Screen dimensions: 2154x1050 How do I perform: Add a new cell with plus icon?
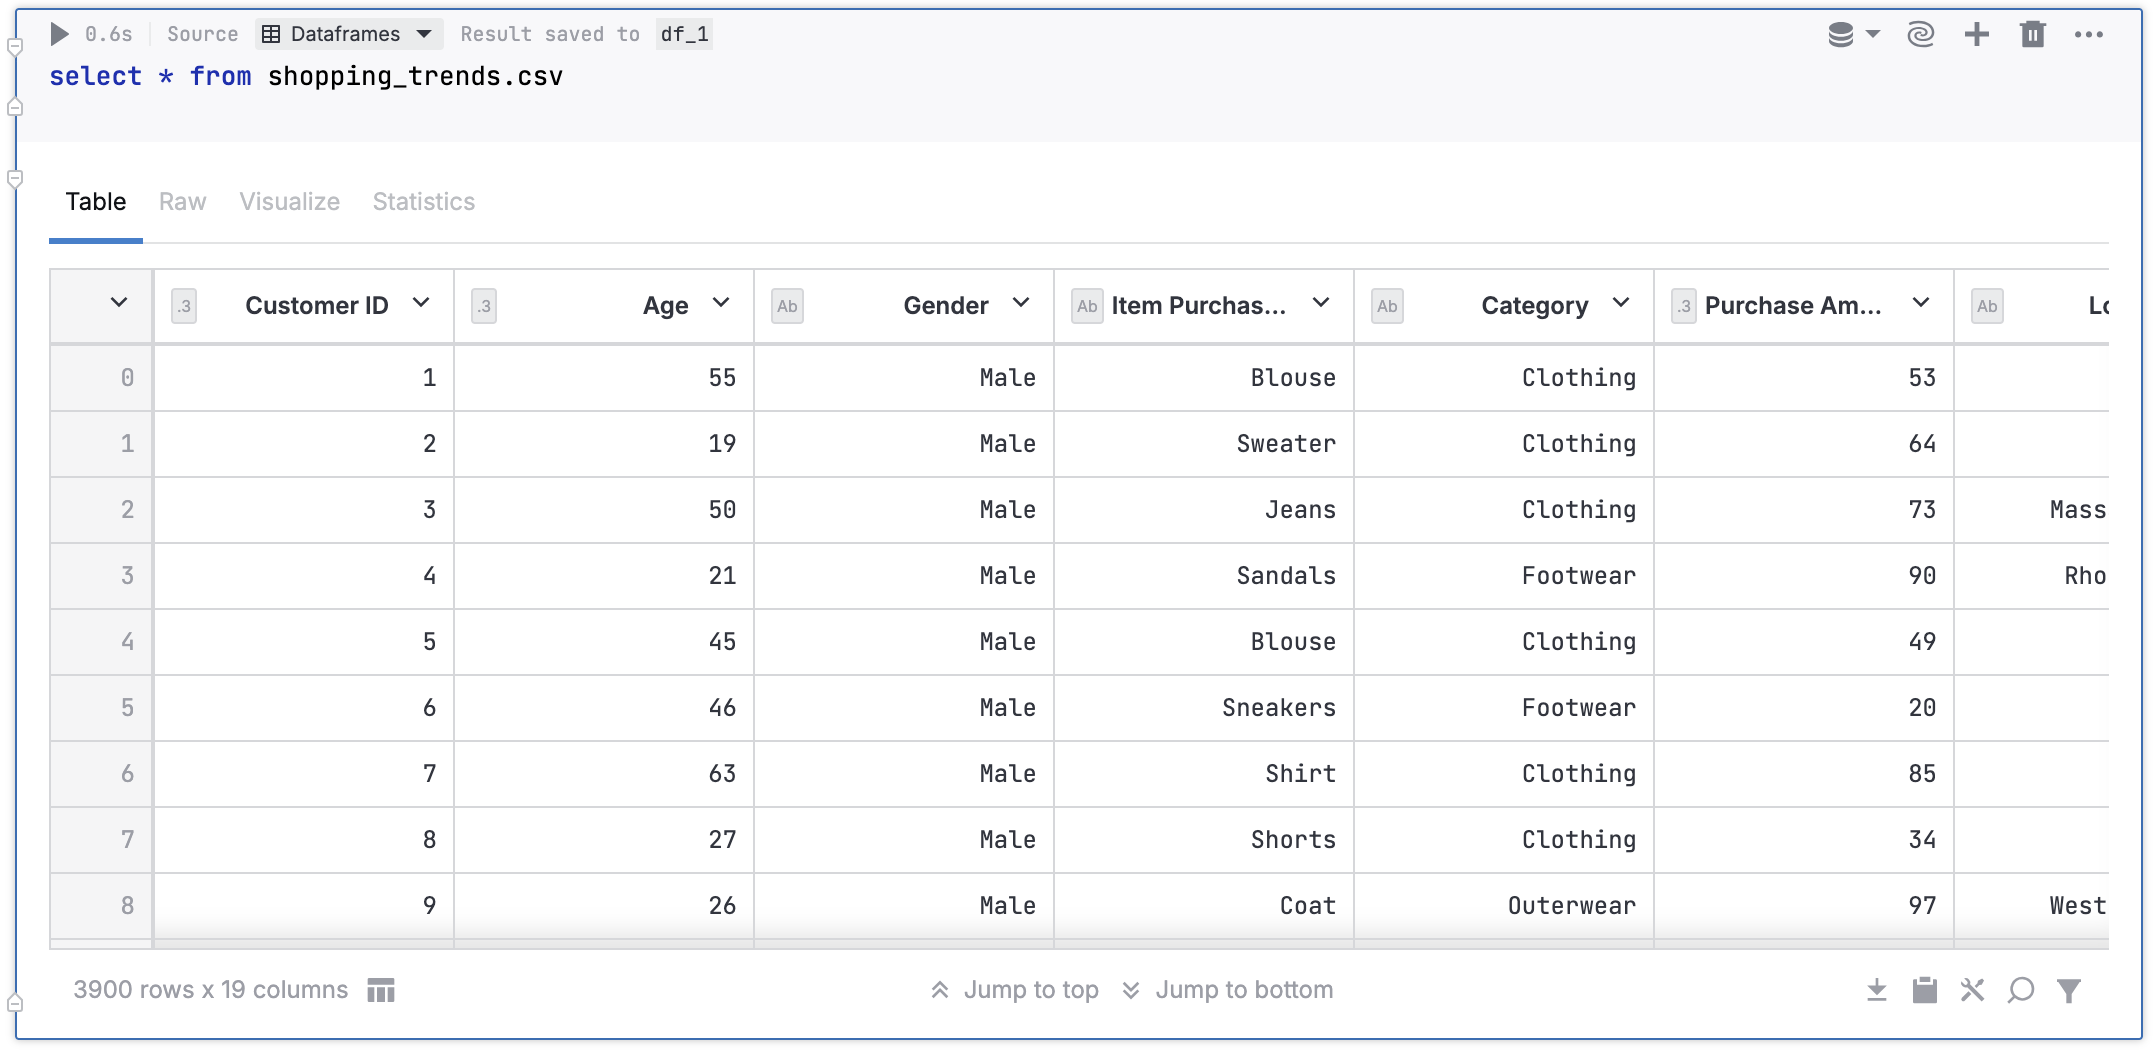coord(1976,34)
